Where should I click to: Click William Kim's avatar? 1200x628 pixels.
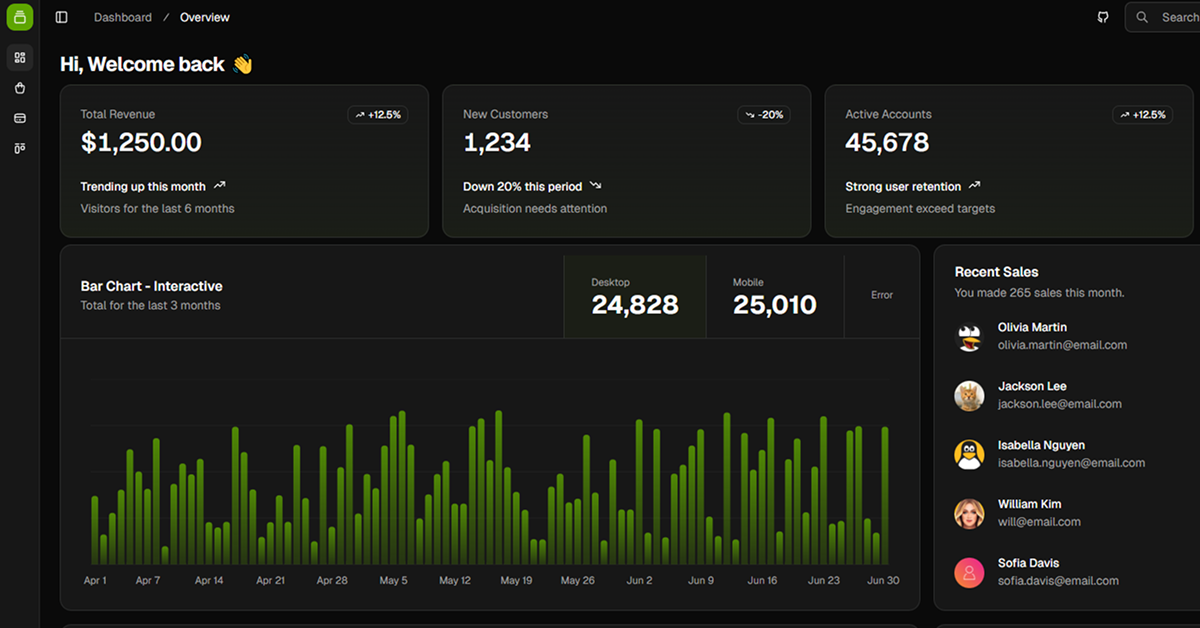click(x=969, y=514)
